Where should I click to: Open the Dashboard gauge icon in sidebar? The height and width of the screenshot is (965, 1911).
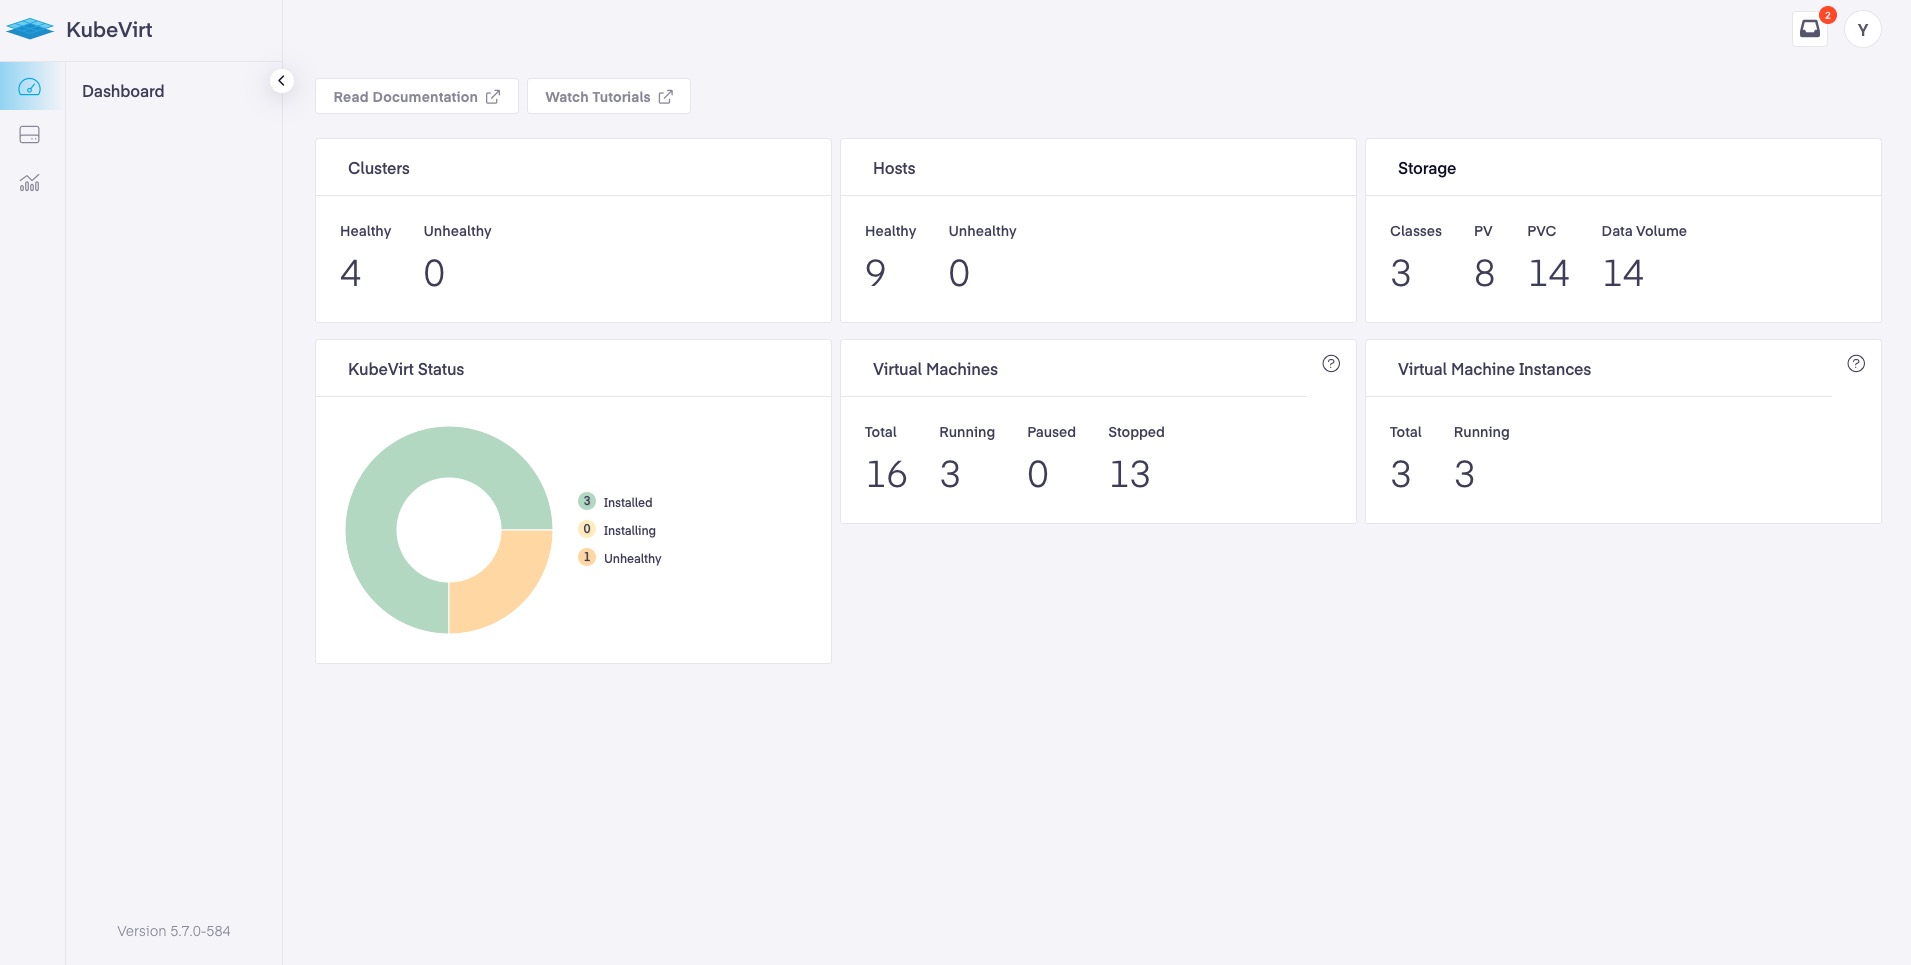click(30, 87)
